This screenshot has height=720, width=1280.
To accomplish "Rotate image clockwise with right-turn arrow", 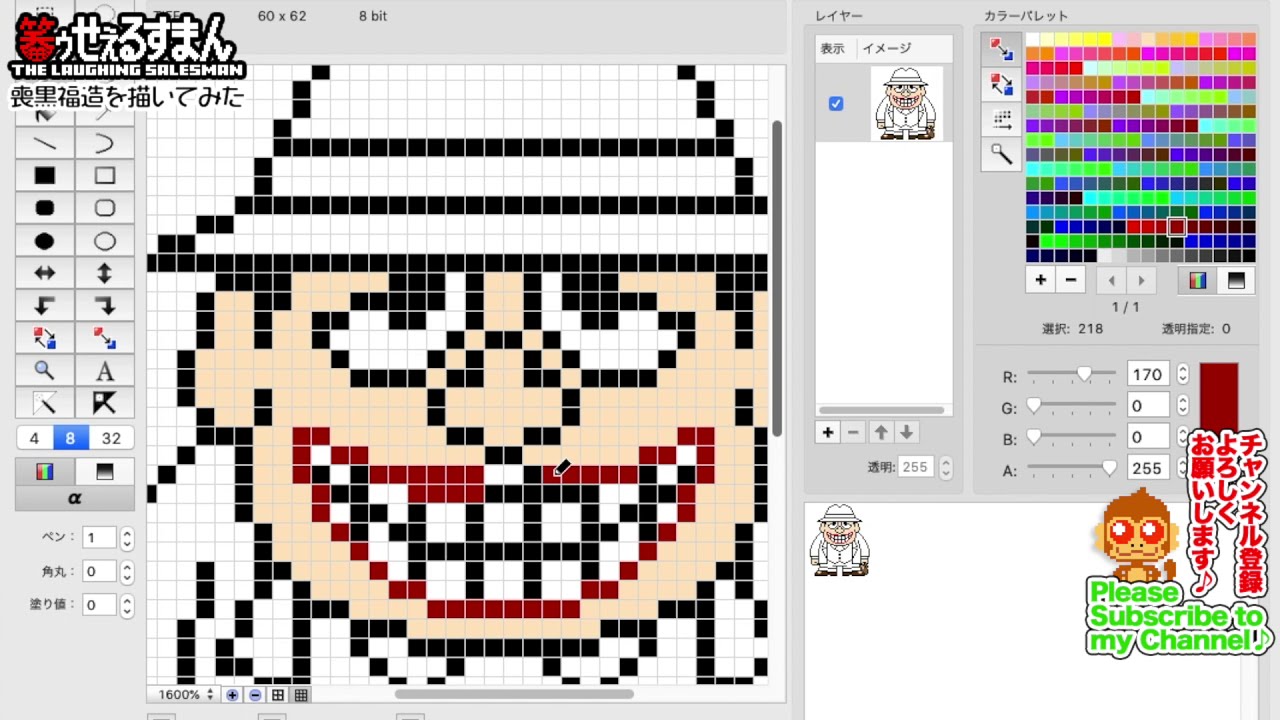I will click(105, 306).
